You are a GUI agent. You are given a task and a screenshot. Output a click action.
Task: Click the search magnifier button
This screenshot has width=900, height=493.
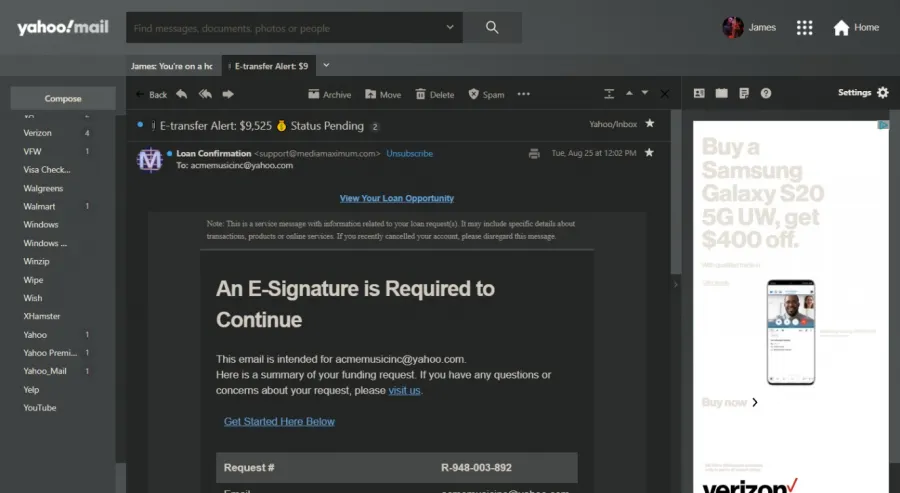tap(492, 28)
